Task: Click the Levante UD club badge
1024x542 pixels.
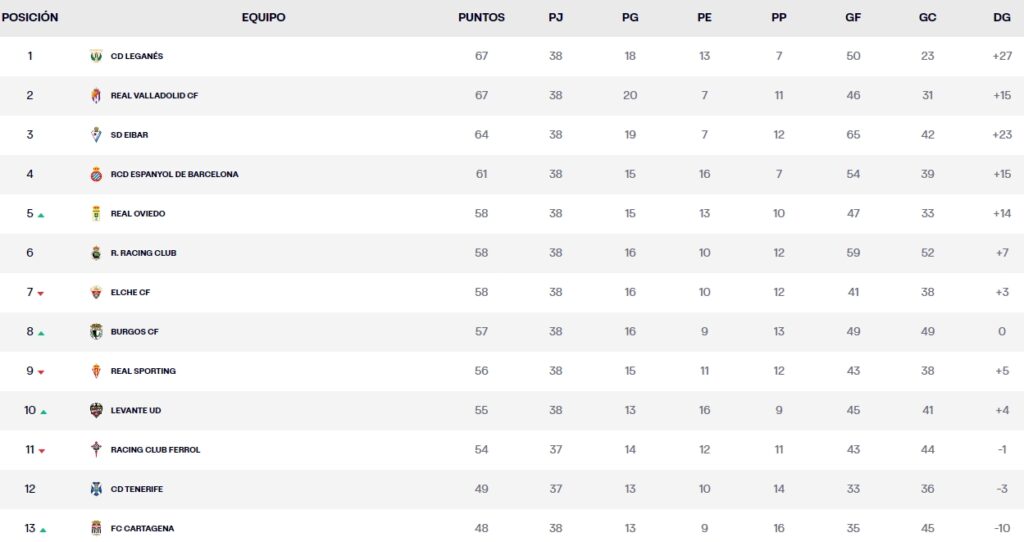Action: click(x=96, y=410)
